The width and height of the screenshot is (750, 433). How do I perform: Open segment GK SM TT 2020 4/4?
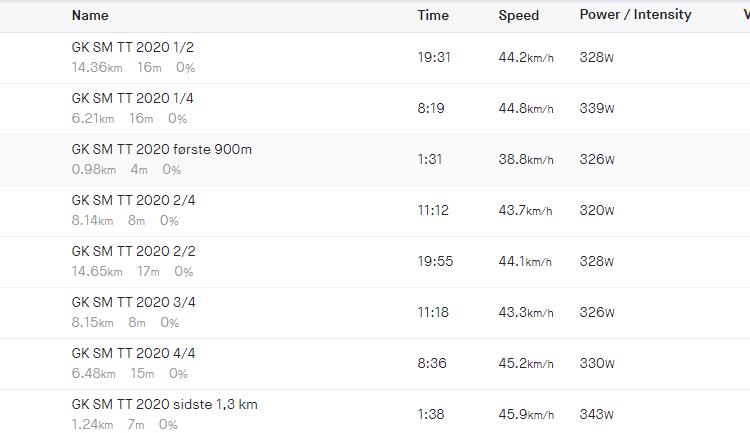133,354
